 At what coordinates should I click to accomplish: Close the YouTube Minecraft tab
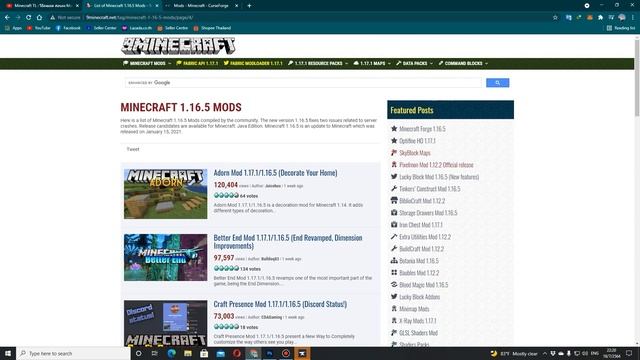click(x=77, y=6)
